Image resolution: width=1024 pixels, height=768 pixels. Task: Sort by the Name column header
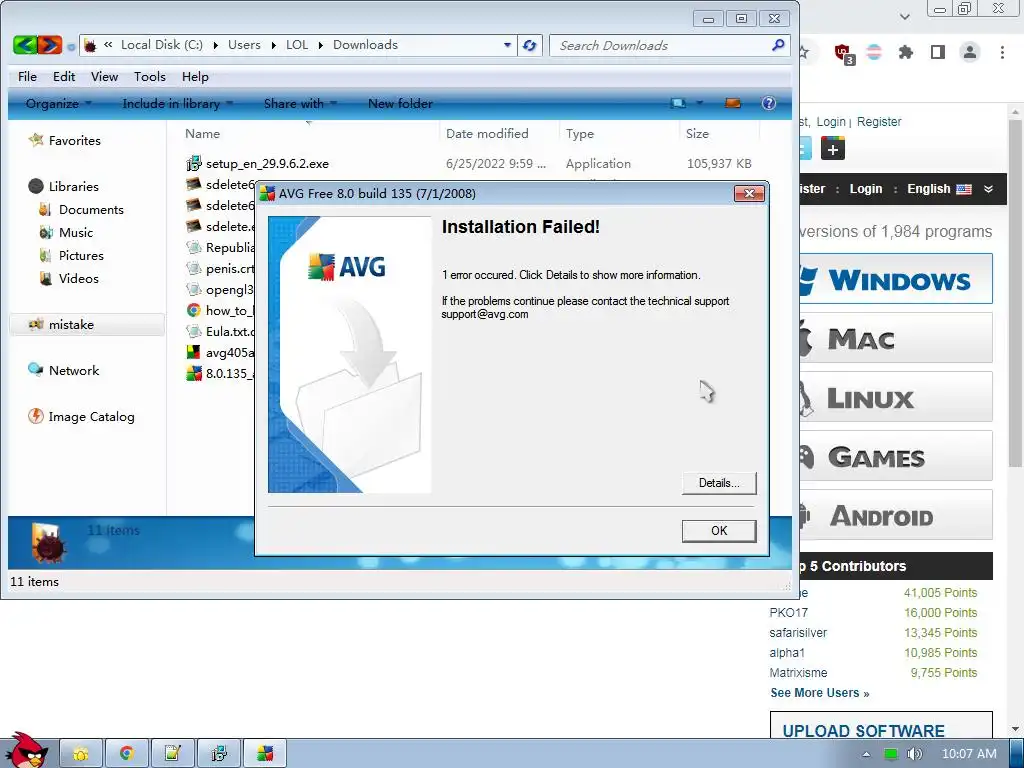point(202,133)
